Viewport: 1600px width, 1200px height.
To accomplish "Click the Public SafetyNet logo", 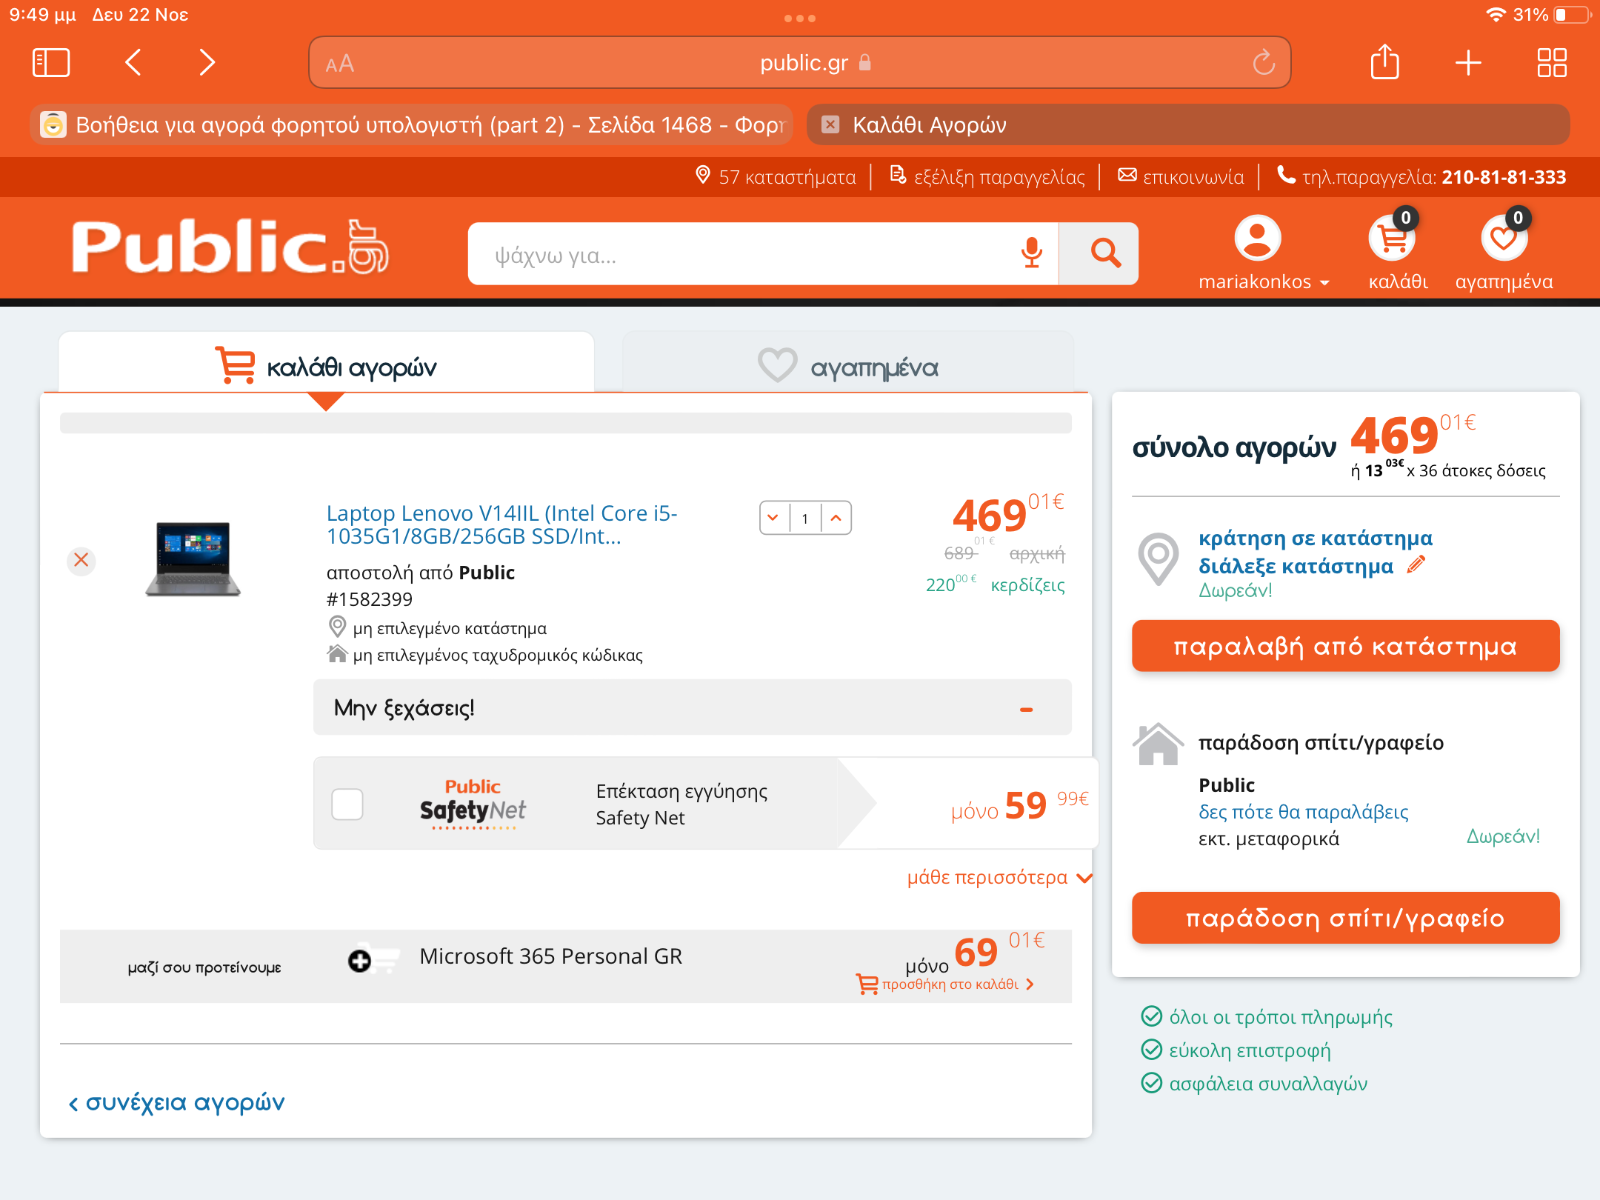I will (x=473, y=804).
